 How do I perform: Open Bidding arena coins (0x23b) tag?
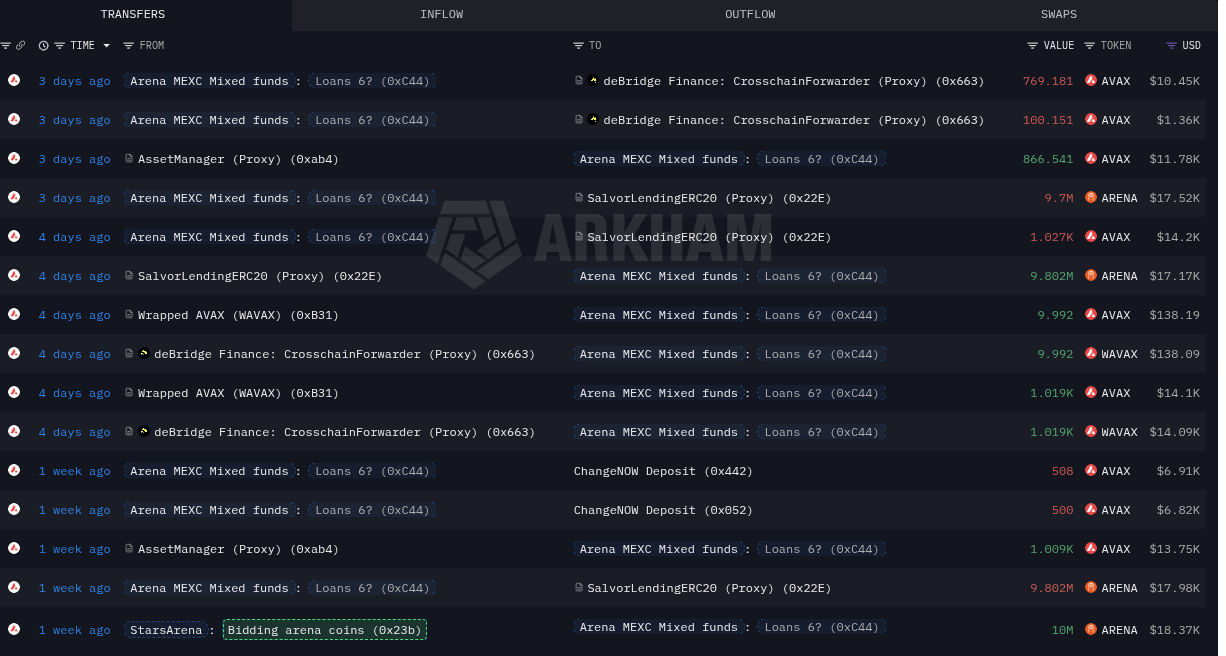pyautogui.click(x=325, y=630)
